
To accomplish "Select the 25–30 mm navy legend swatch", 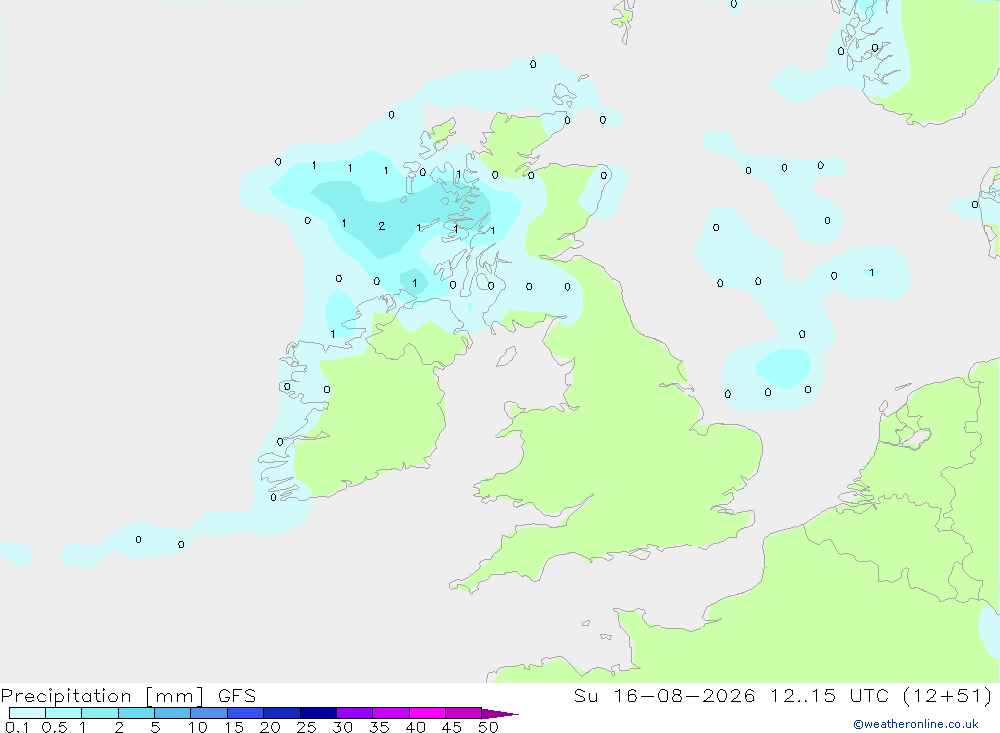I will click(318, 713).
